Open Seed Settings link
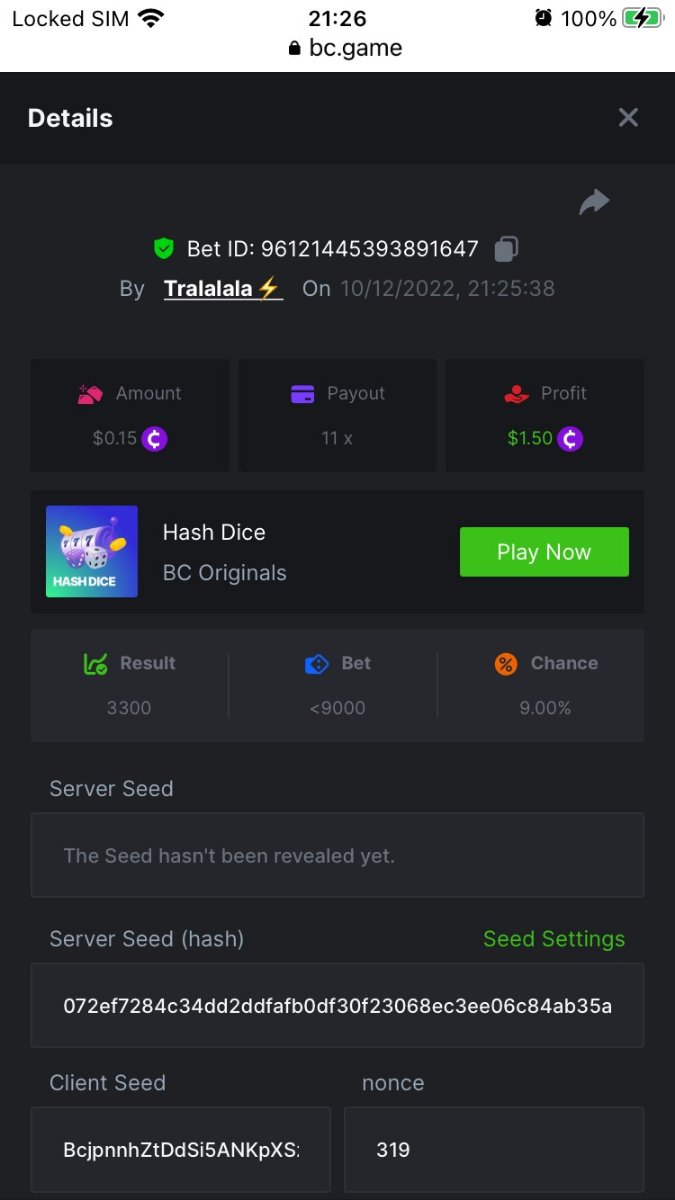The height and width of the screenshot is (1200, 675). [x=554, y=939]
